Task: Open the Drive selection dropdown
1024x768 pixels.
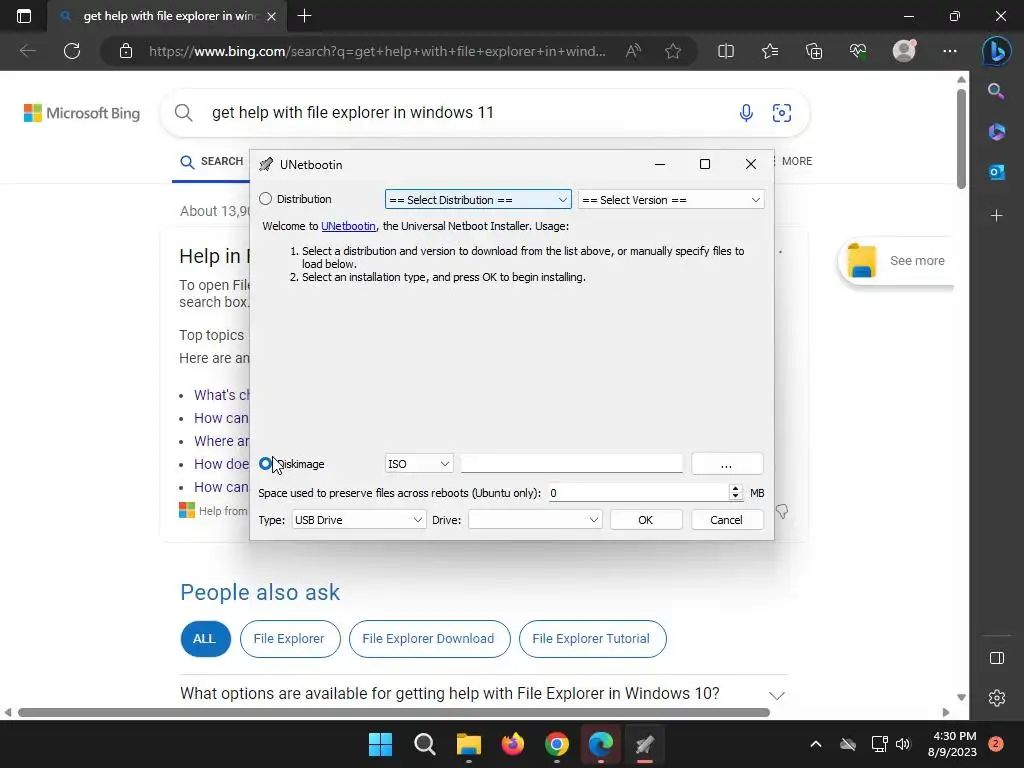Action: pyautogui.click(x=535, y=520)
